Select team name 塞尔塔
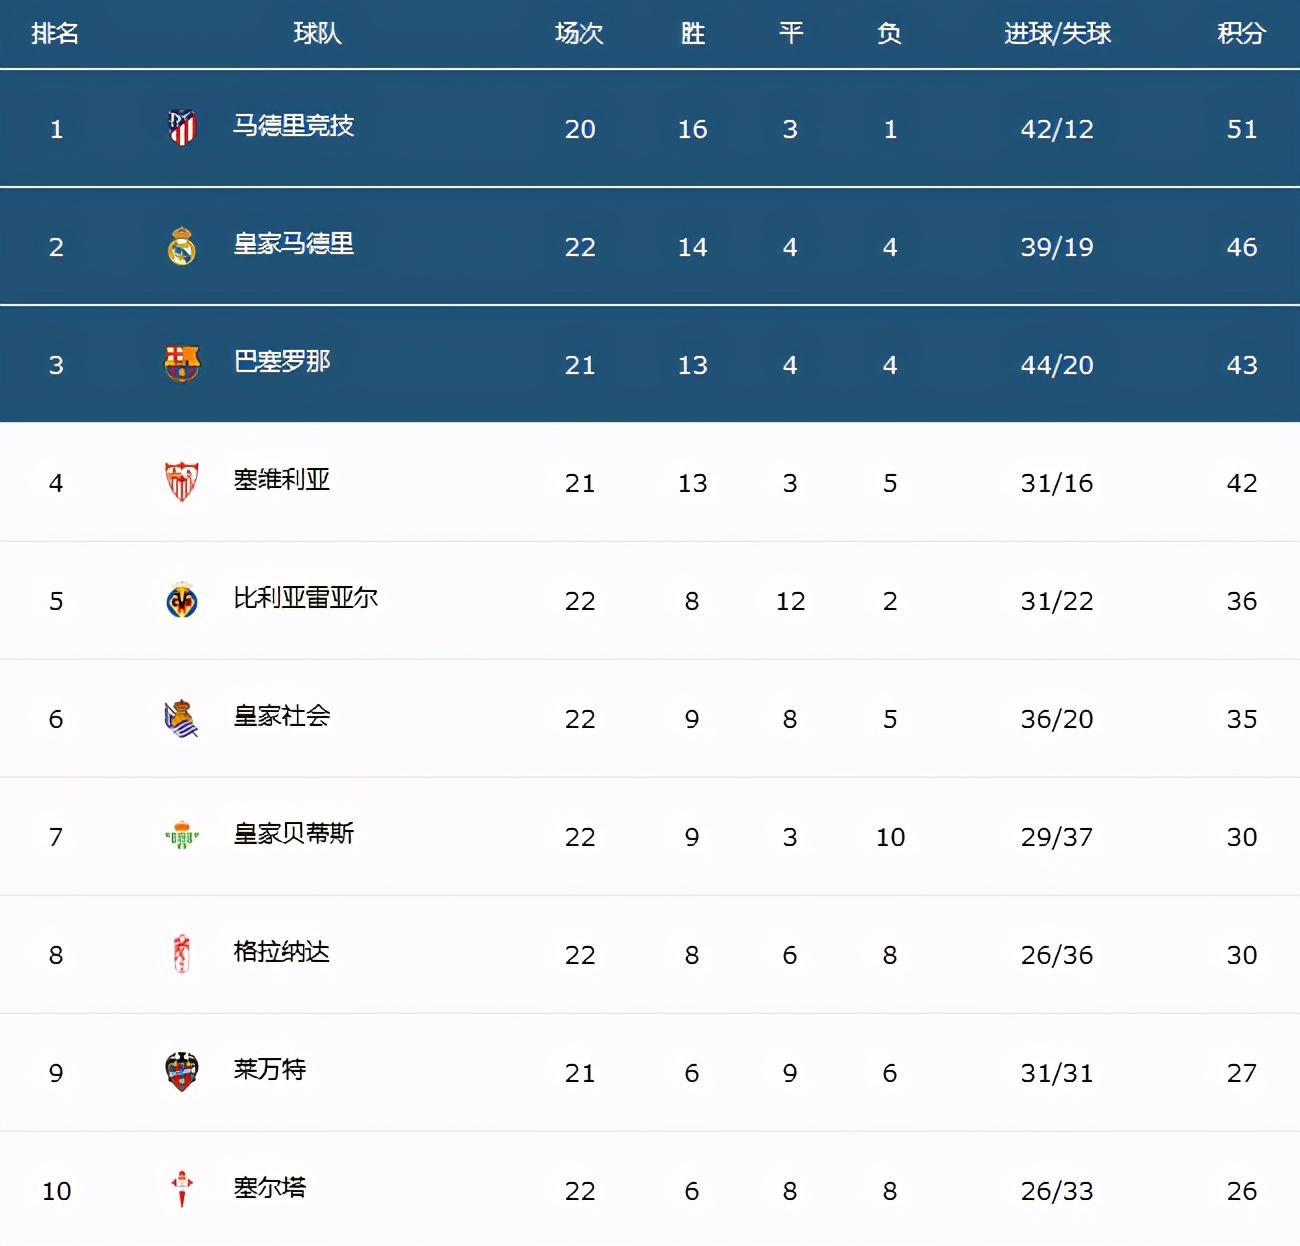Viewport: 1300px width, 1246px height. pyautogui.click(x=269, y=1188)
